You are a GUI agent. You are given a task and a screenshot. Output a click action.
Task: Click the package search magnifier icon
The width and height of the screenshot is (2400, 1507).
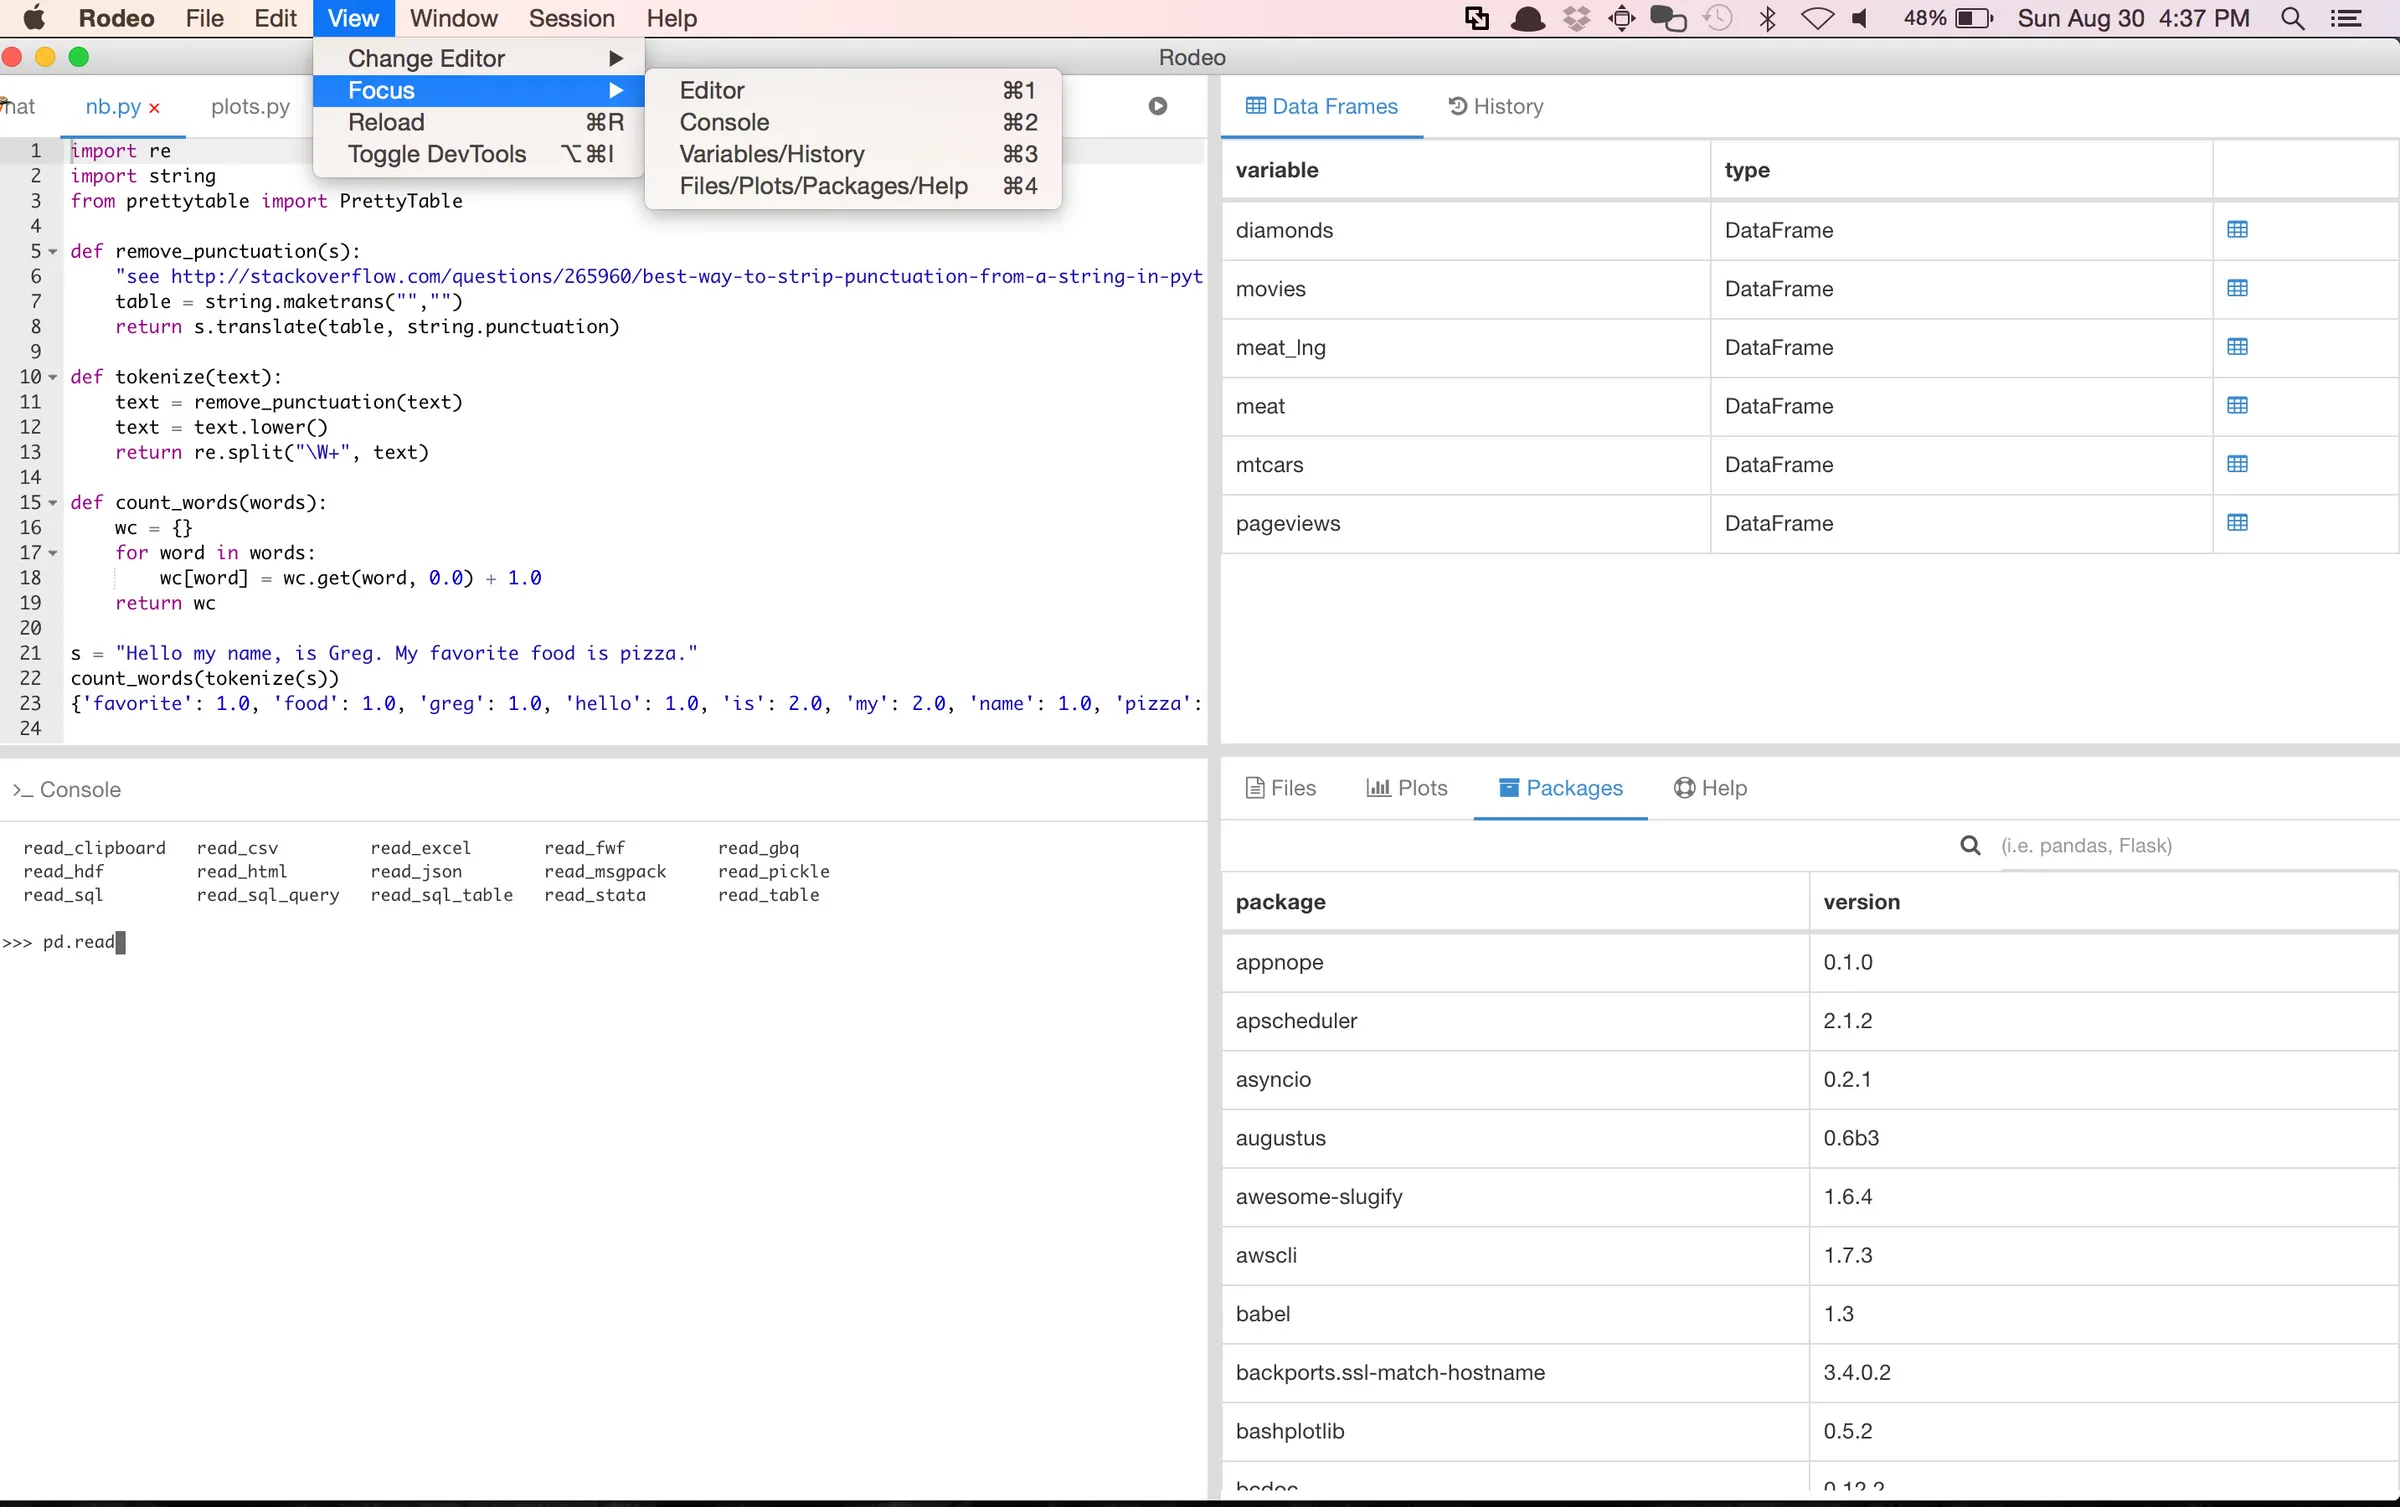(1969, 845)
